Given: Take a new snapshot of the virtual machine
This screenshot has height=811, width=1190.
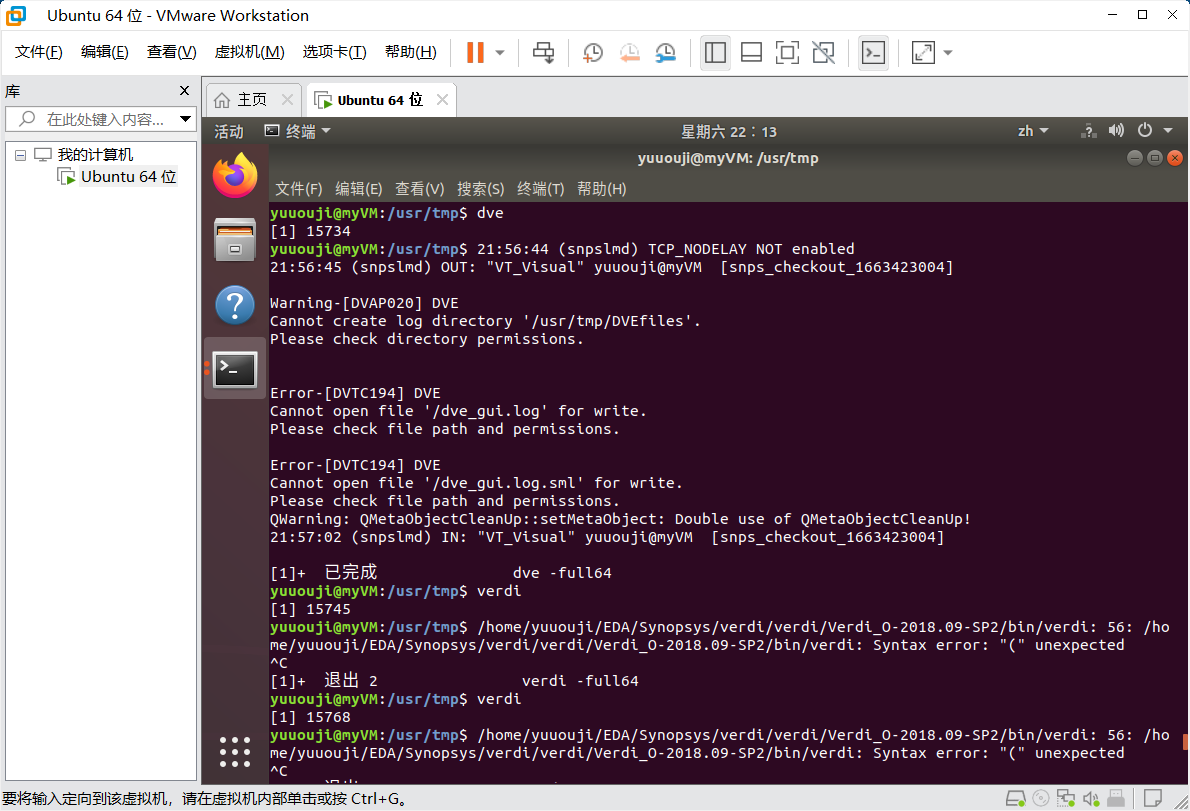Looking at the screenshot, I should coord(592,52).
